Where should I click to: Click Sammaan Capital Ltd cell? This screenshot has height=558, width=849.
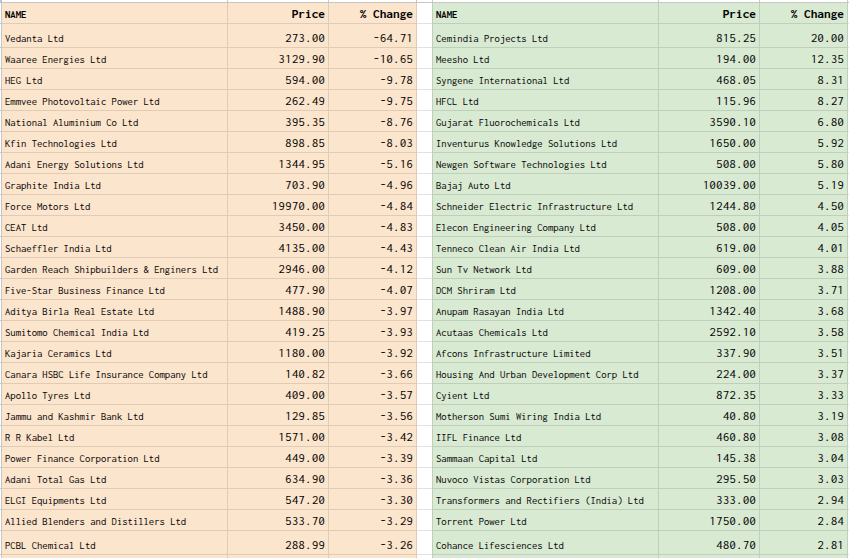tap(545, 458)
